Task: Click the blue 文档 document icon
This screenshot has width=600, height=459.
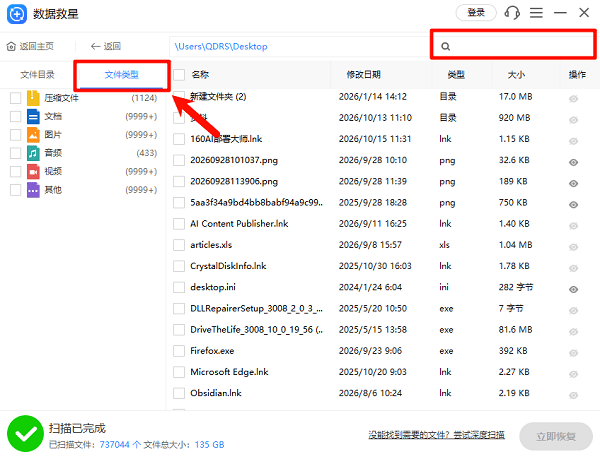Action: point(33,116)
